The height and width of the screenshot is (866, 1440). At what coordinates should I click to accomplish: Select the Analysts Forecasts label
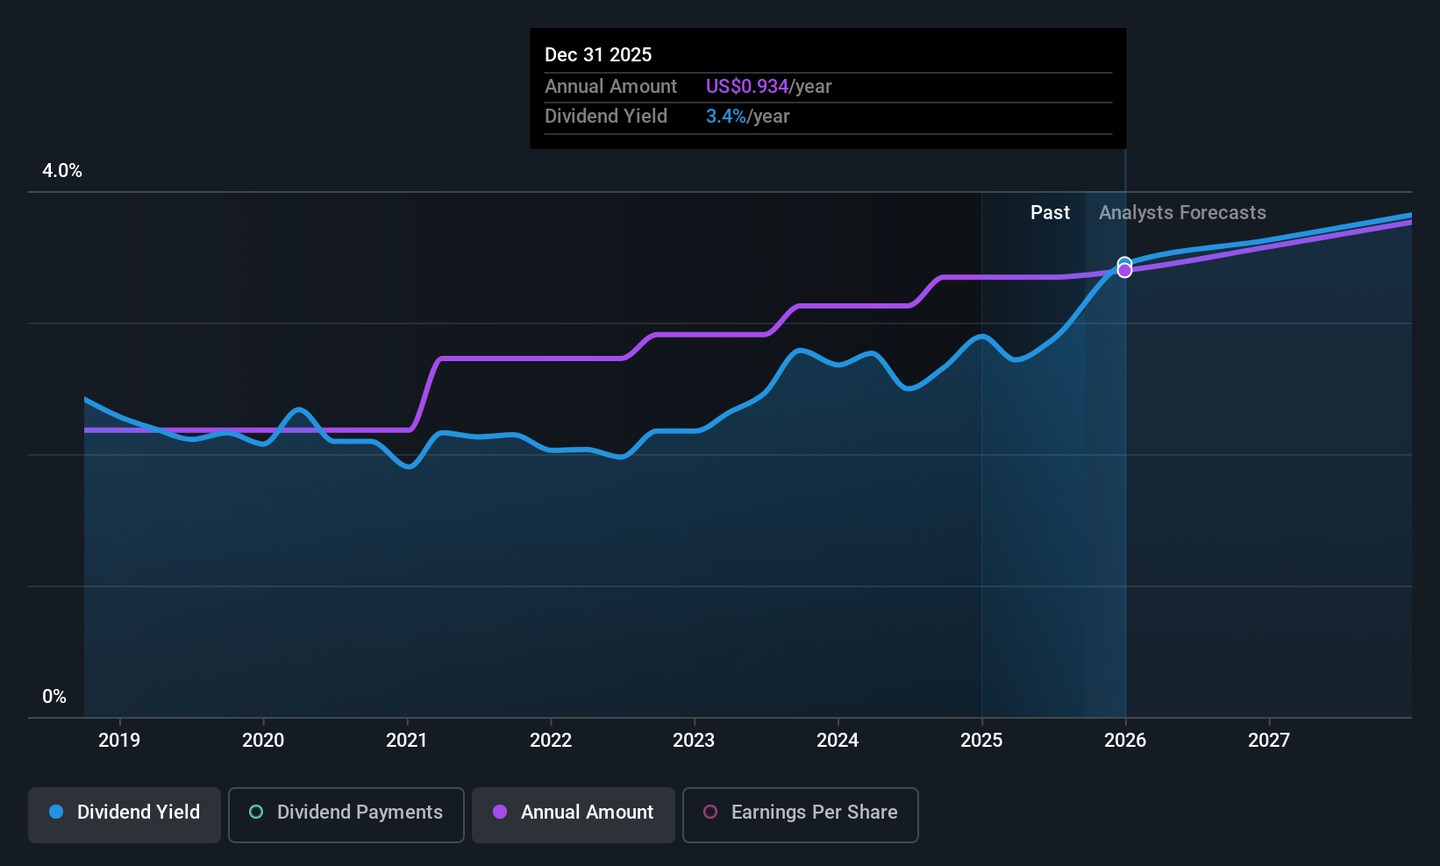point(1182,213)
